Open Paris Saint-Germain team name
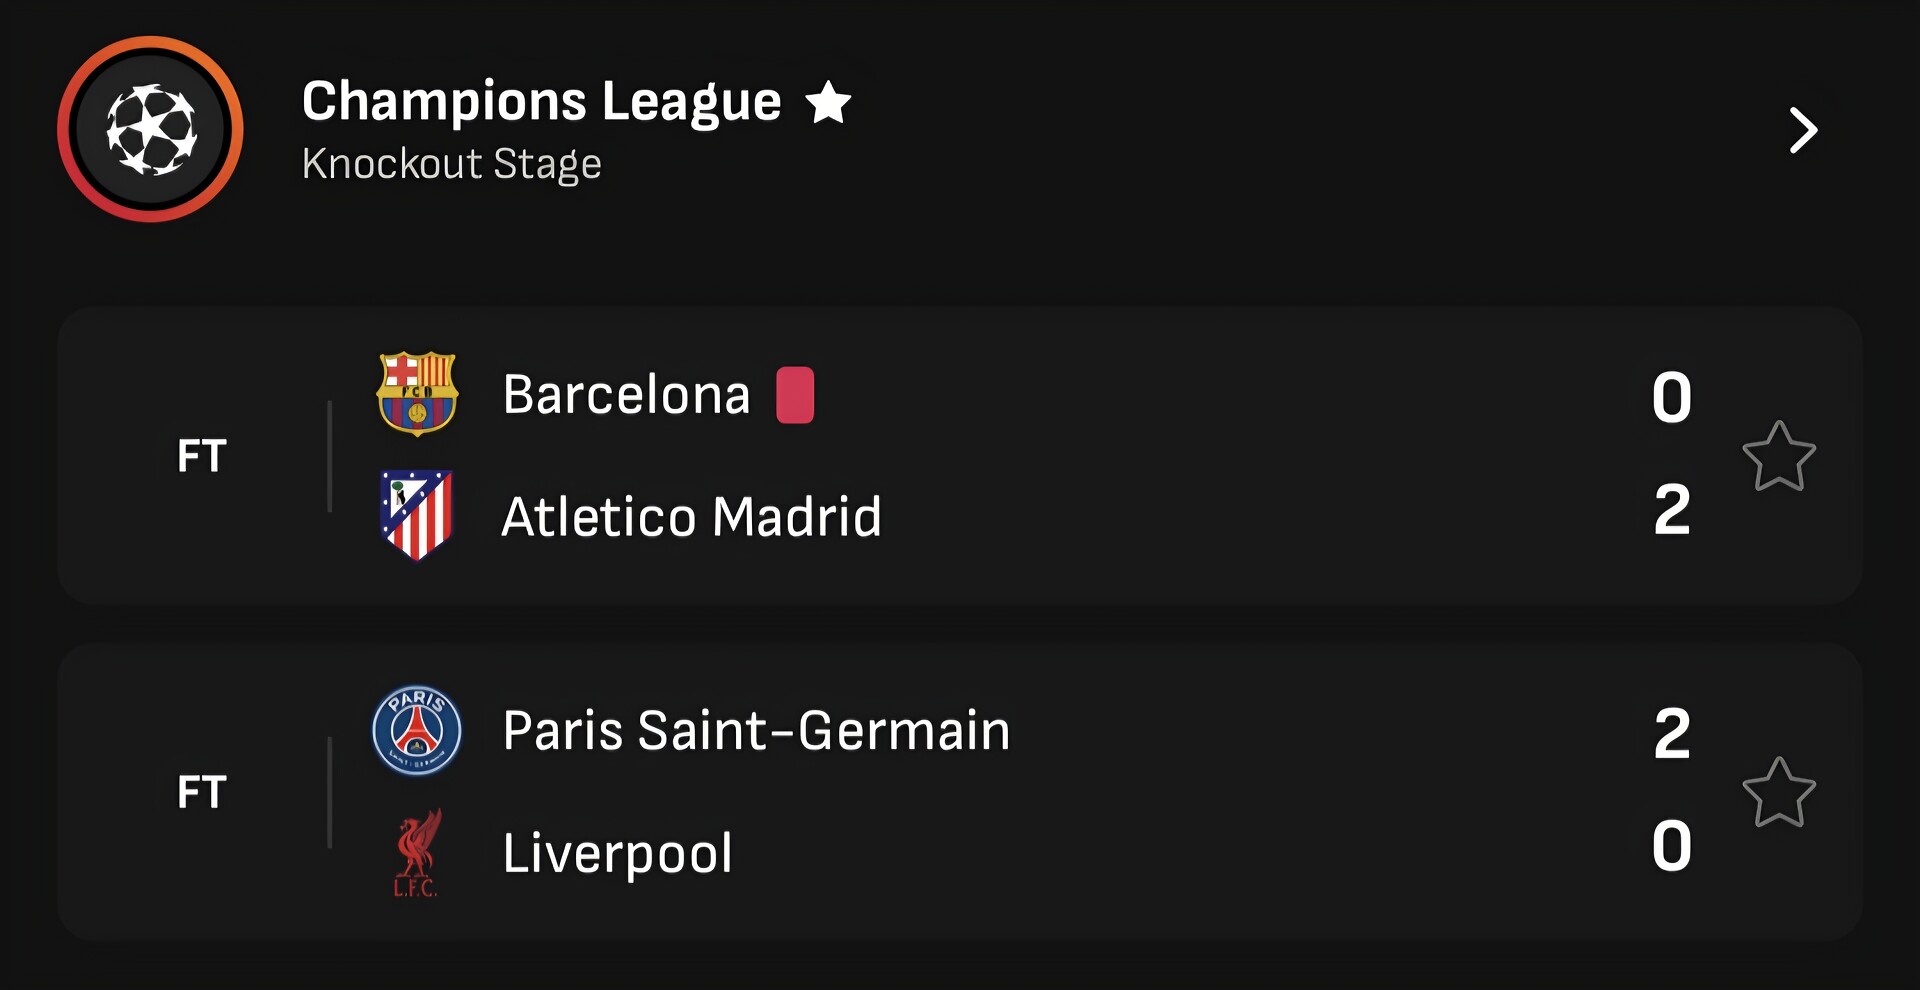Viewport: 1920px width, 990px height. pyautogui.click(x=756, y=731)
